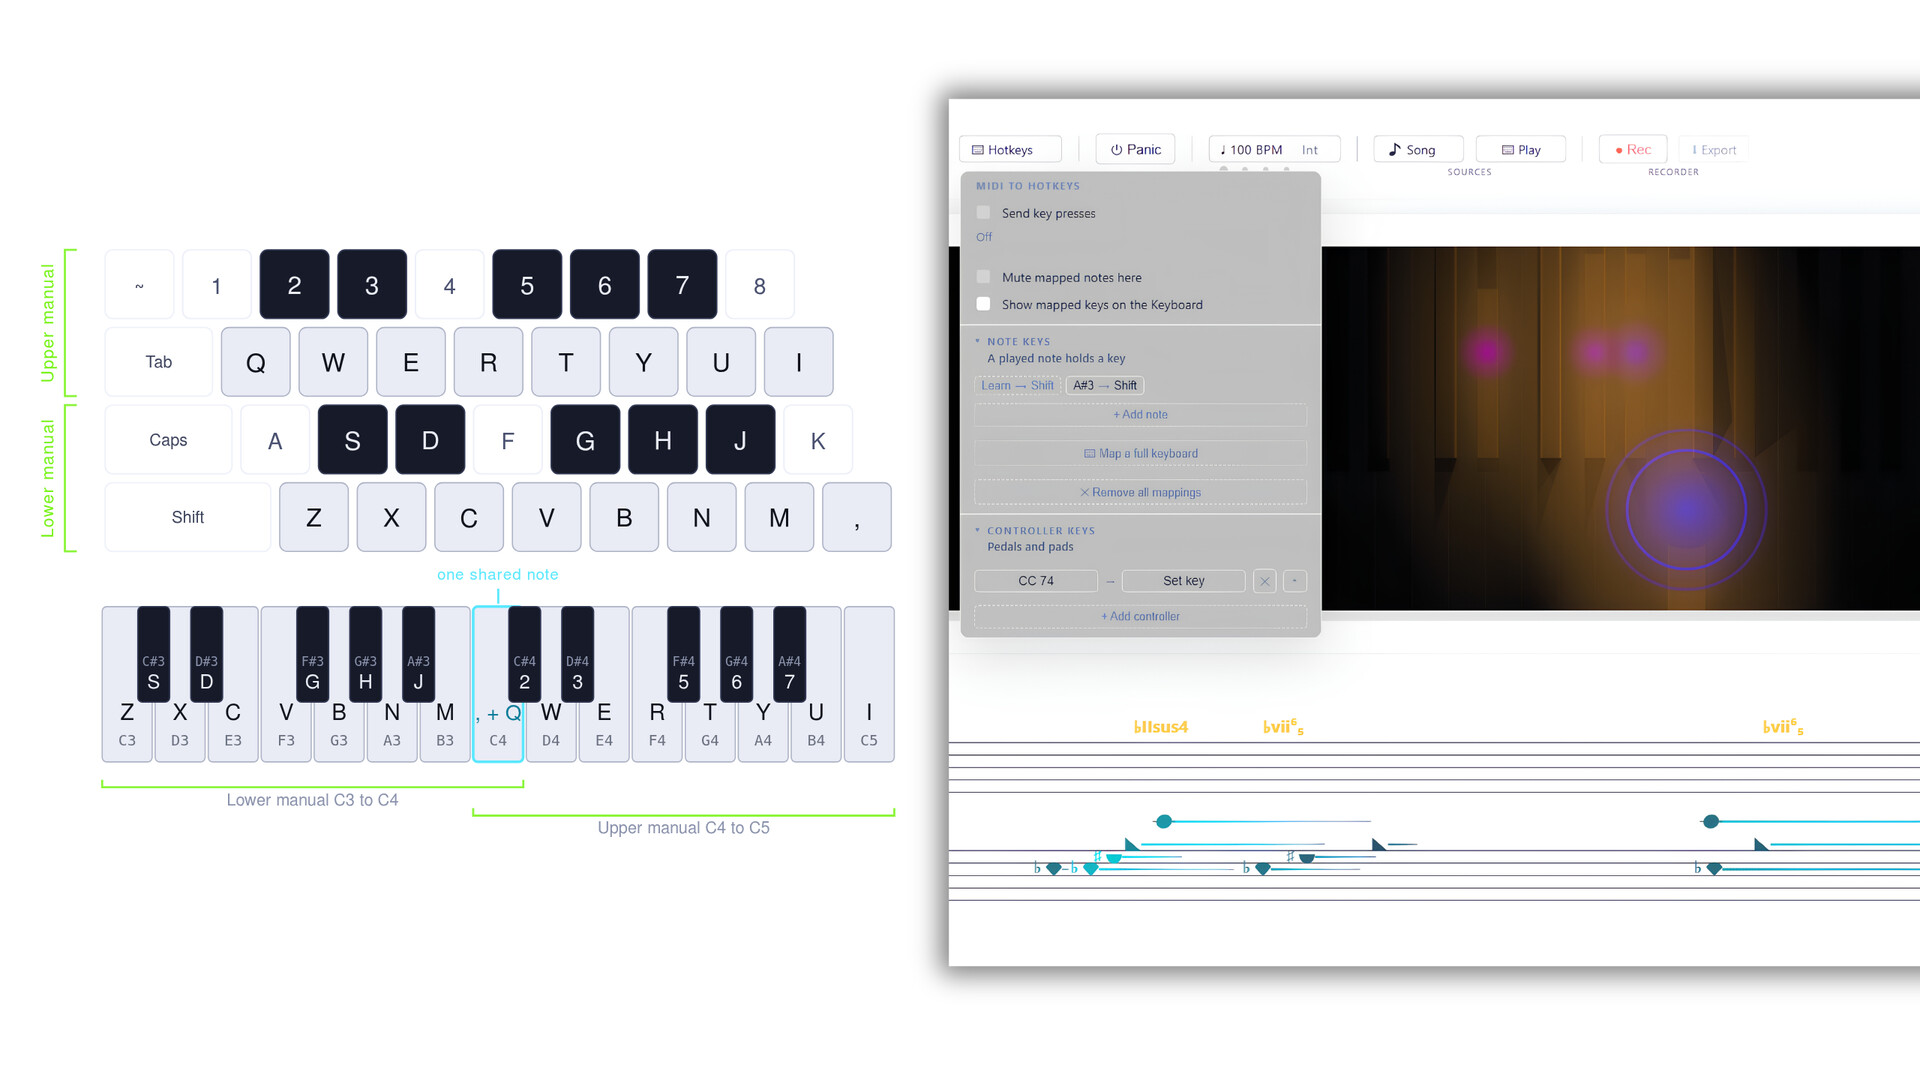Click + Add note
The height and width of the screenshot is (1080, 1920).
[1140, 414]
